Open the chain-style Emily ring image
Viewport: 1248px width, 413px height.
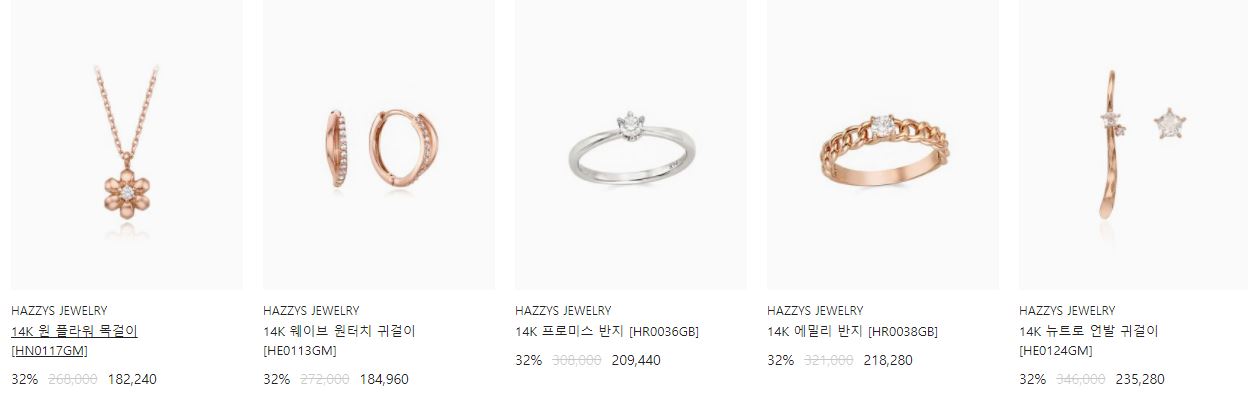pyautogui.click(x=883, y=144)
